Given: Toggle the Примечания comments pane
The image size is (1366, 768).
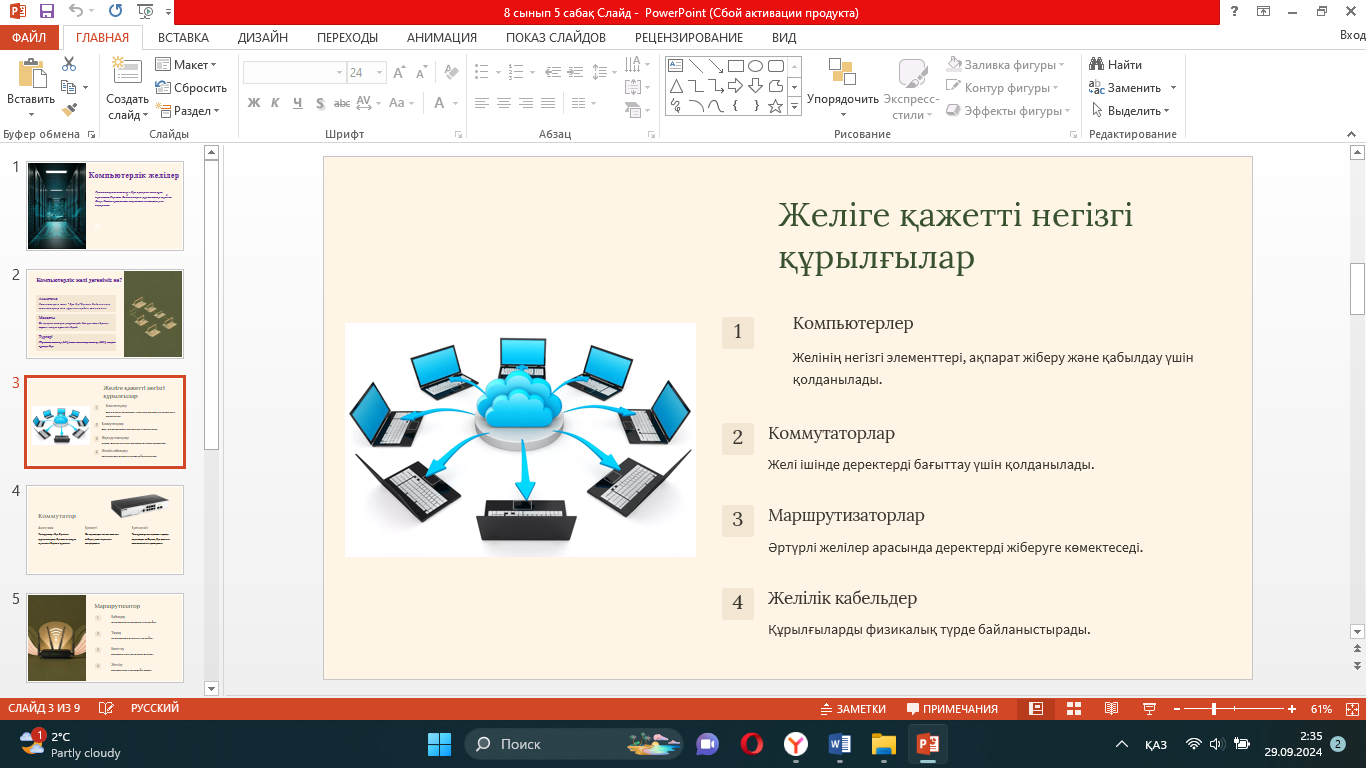Looking at the screenshot, I should point(952,709).
